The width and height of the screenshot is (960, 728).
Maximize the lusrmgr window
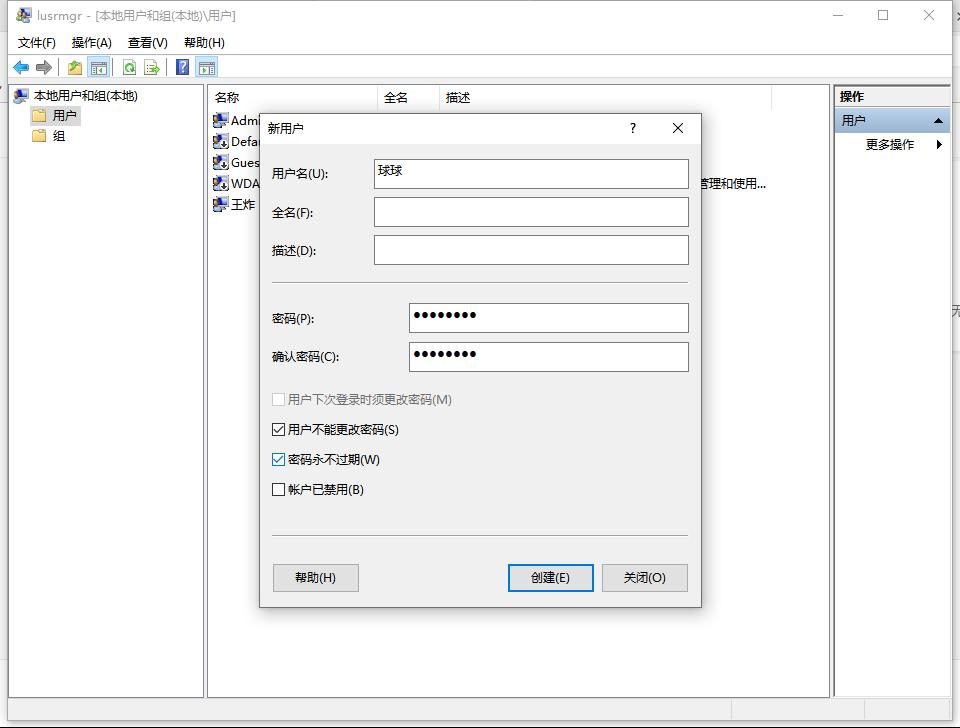(x=883, y=15)
